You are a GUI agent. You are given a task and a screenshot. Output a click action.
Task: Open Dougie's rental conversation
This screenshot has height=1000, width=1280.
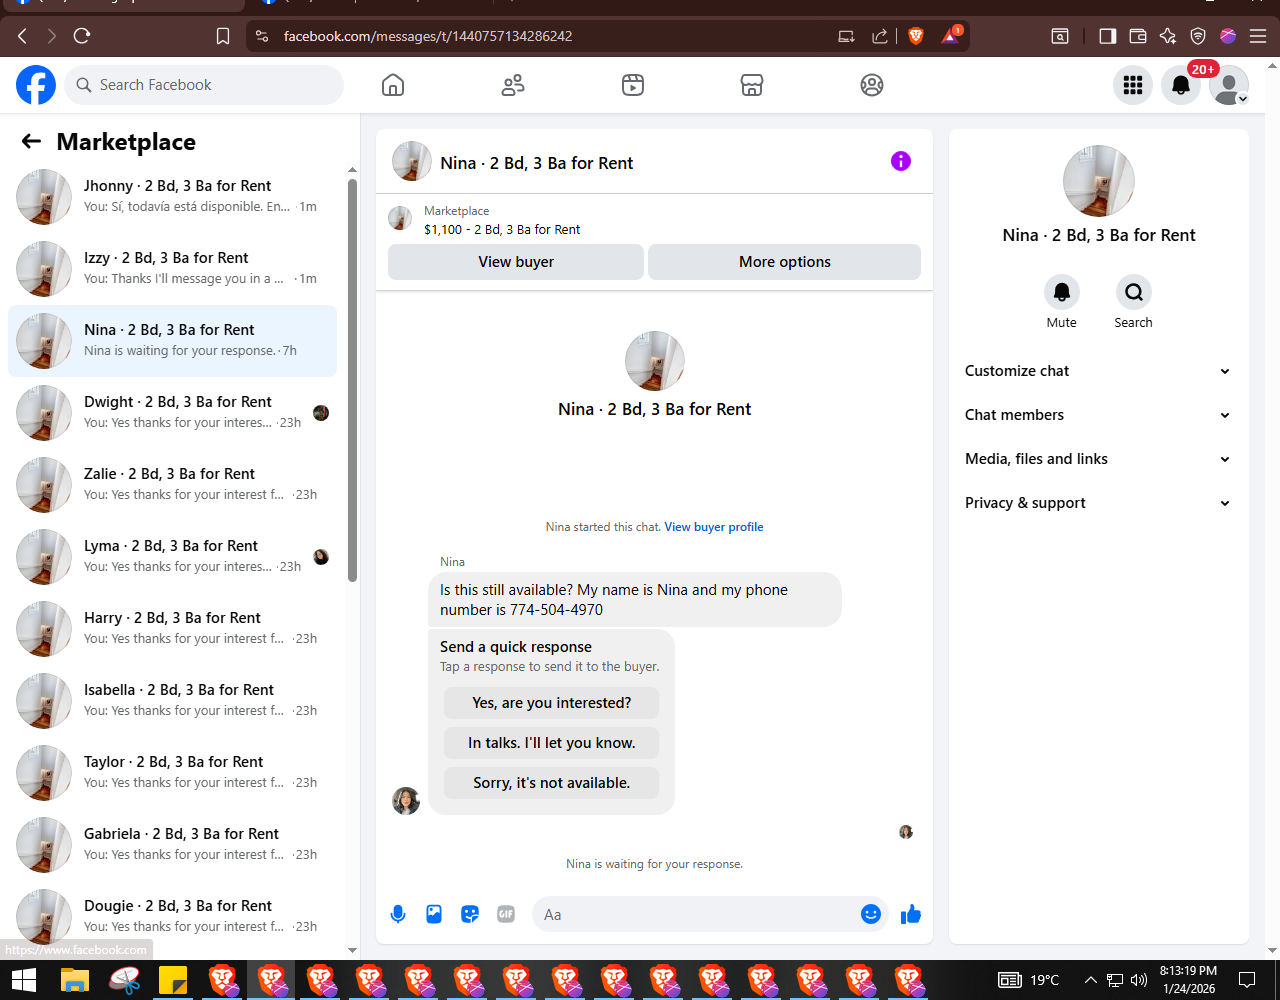(x=172, y=917)
